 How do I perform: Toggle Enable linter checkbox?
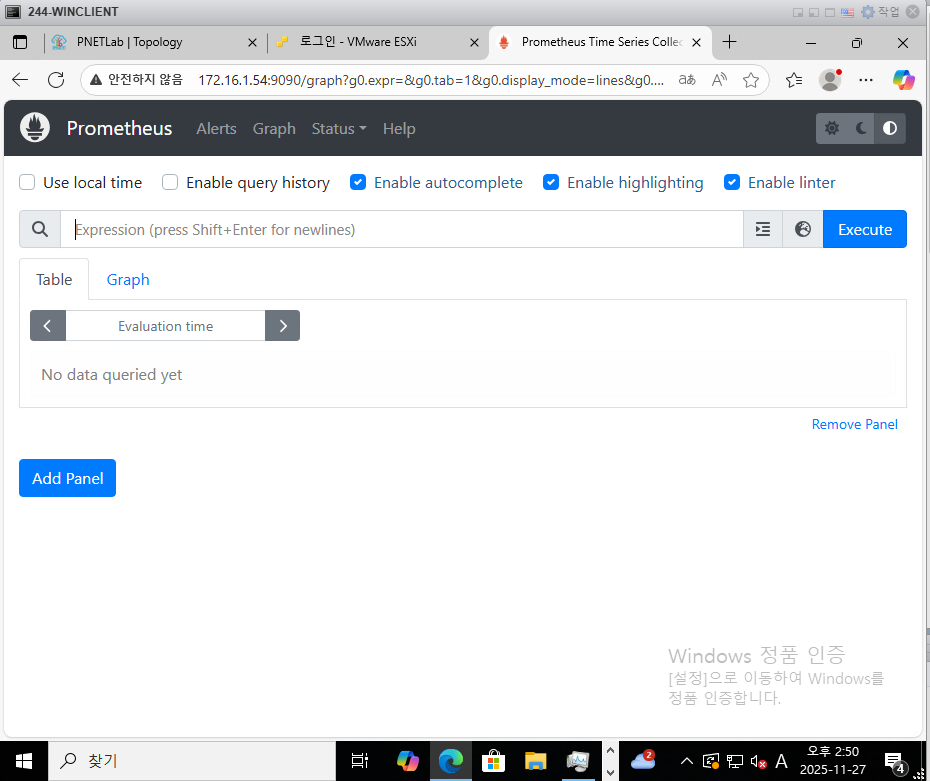[x=732, y=182]
